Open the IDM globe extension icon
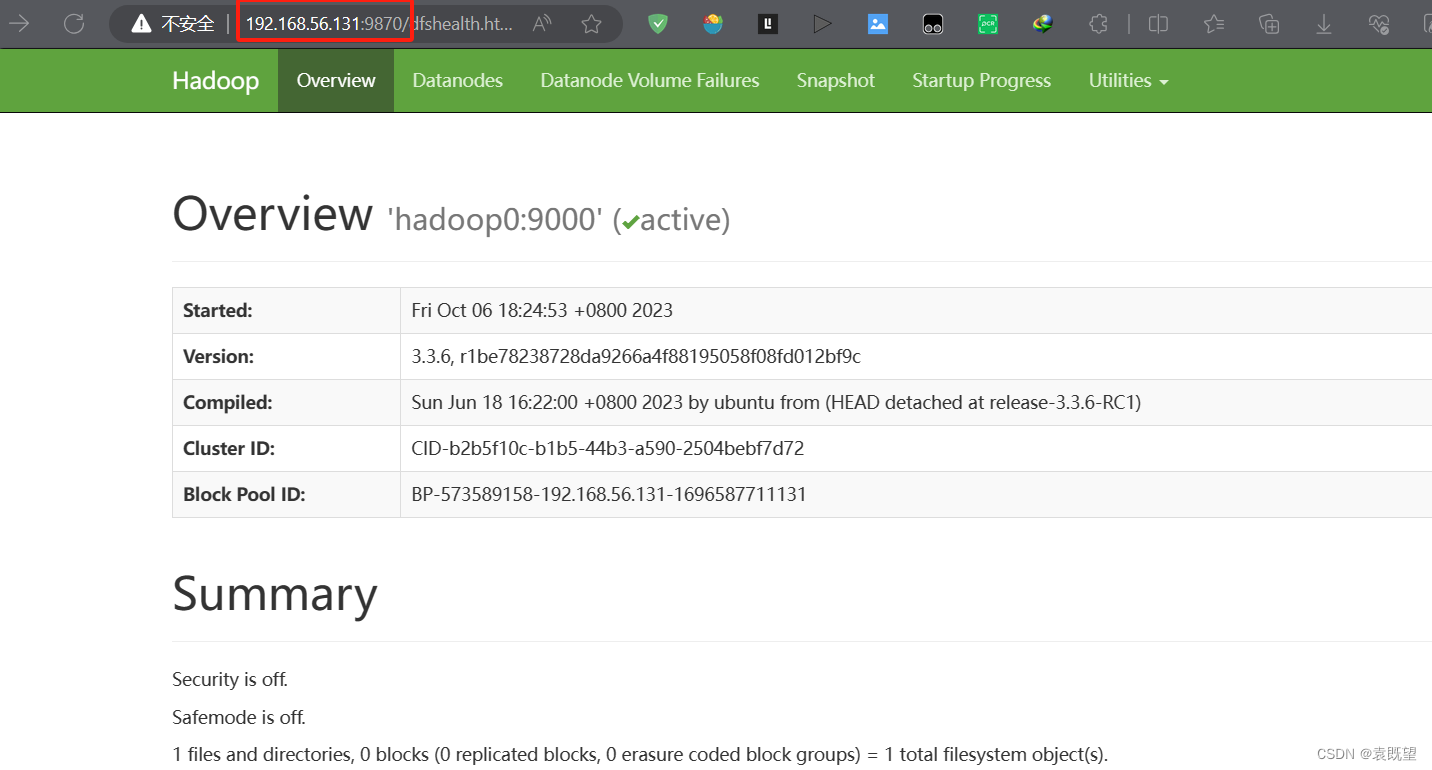Viewport: 1432px width, 770px height. [1043, 24]
